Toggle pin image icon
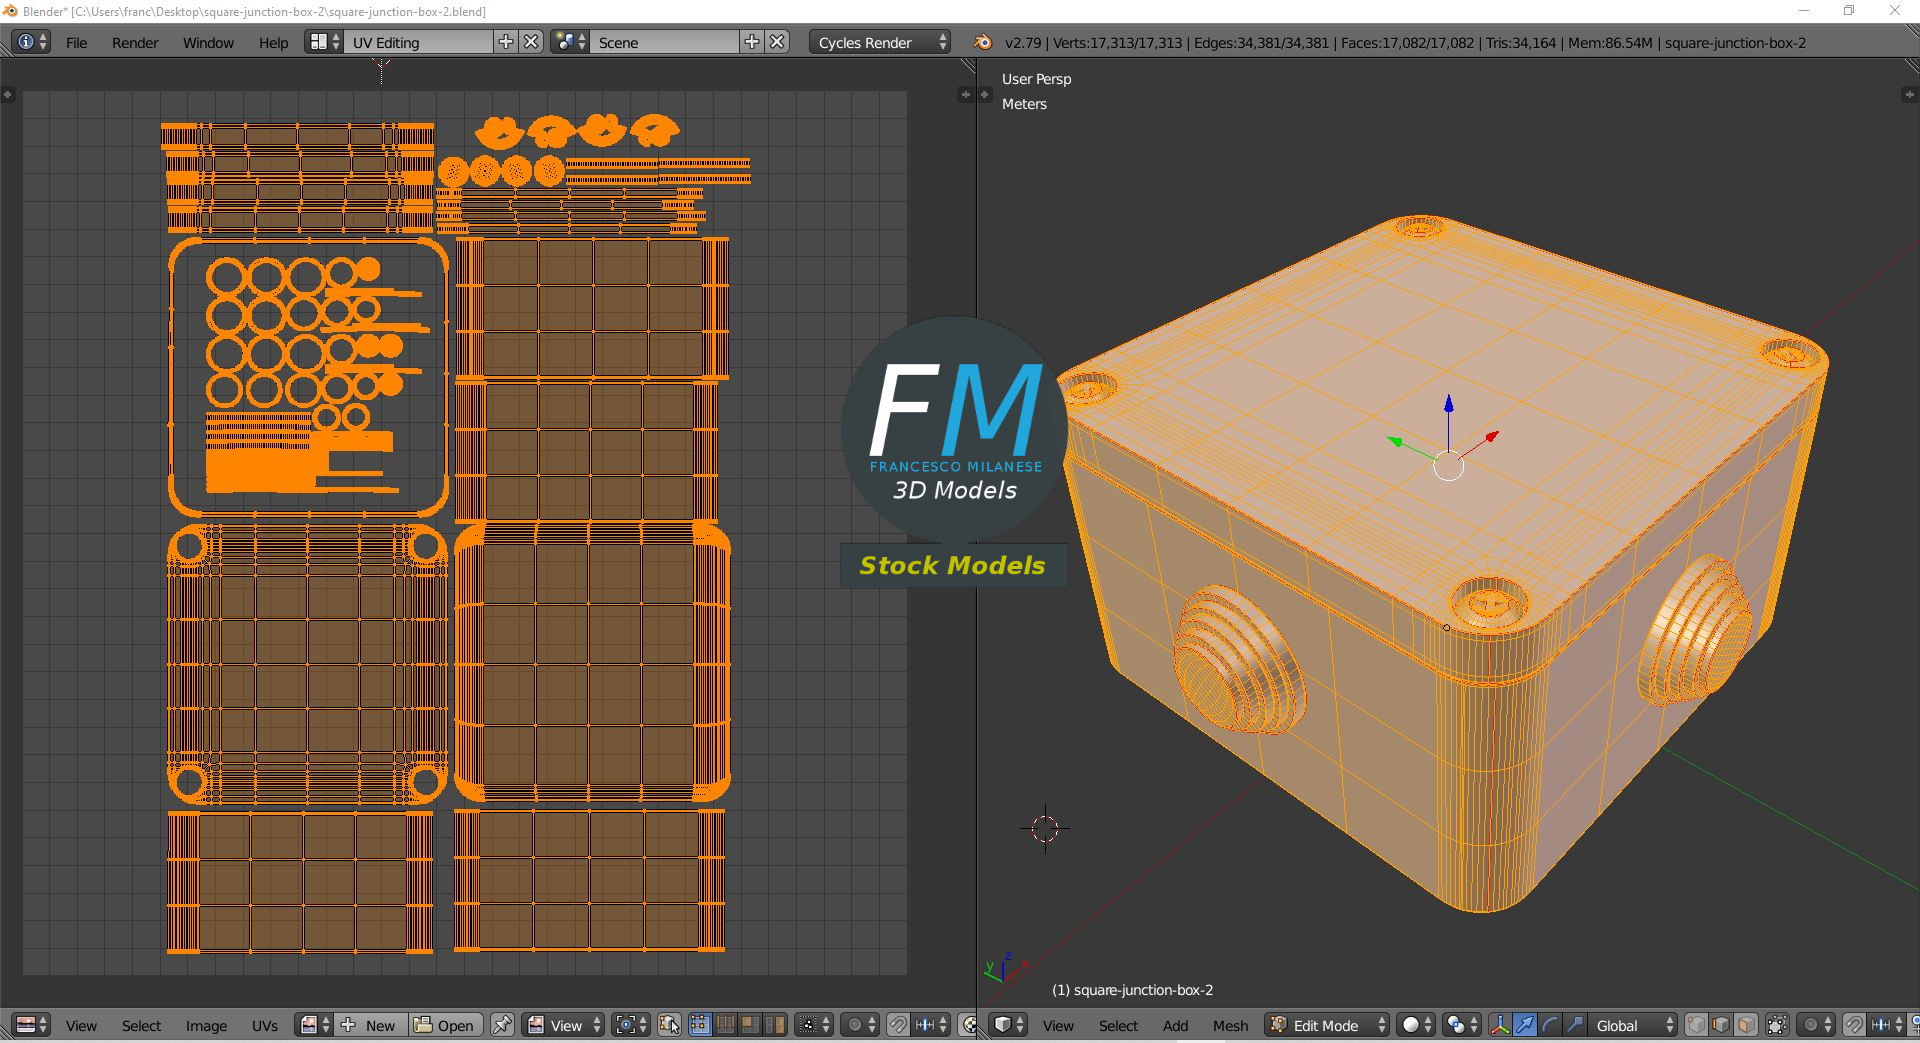 point(502,1025)
